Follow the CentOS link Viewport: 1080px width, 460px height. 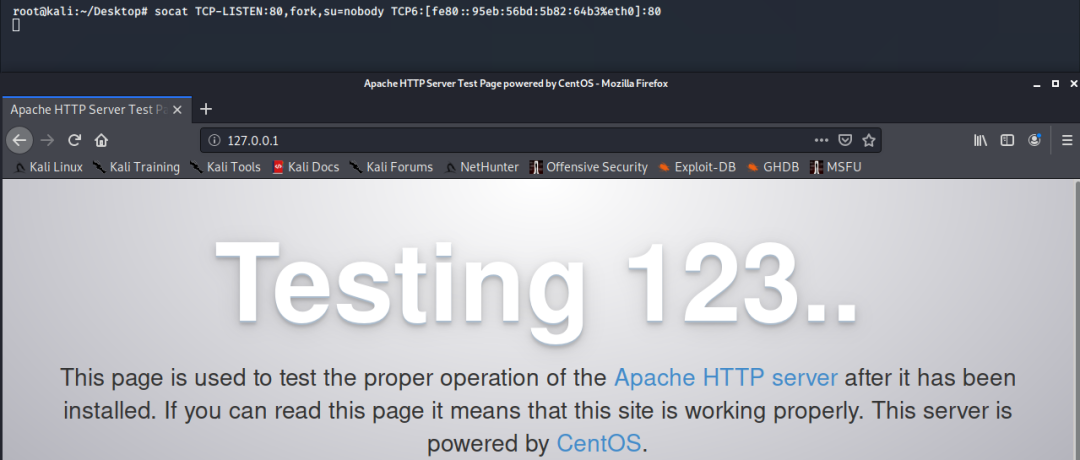(x=598, y=443)
